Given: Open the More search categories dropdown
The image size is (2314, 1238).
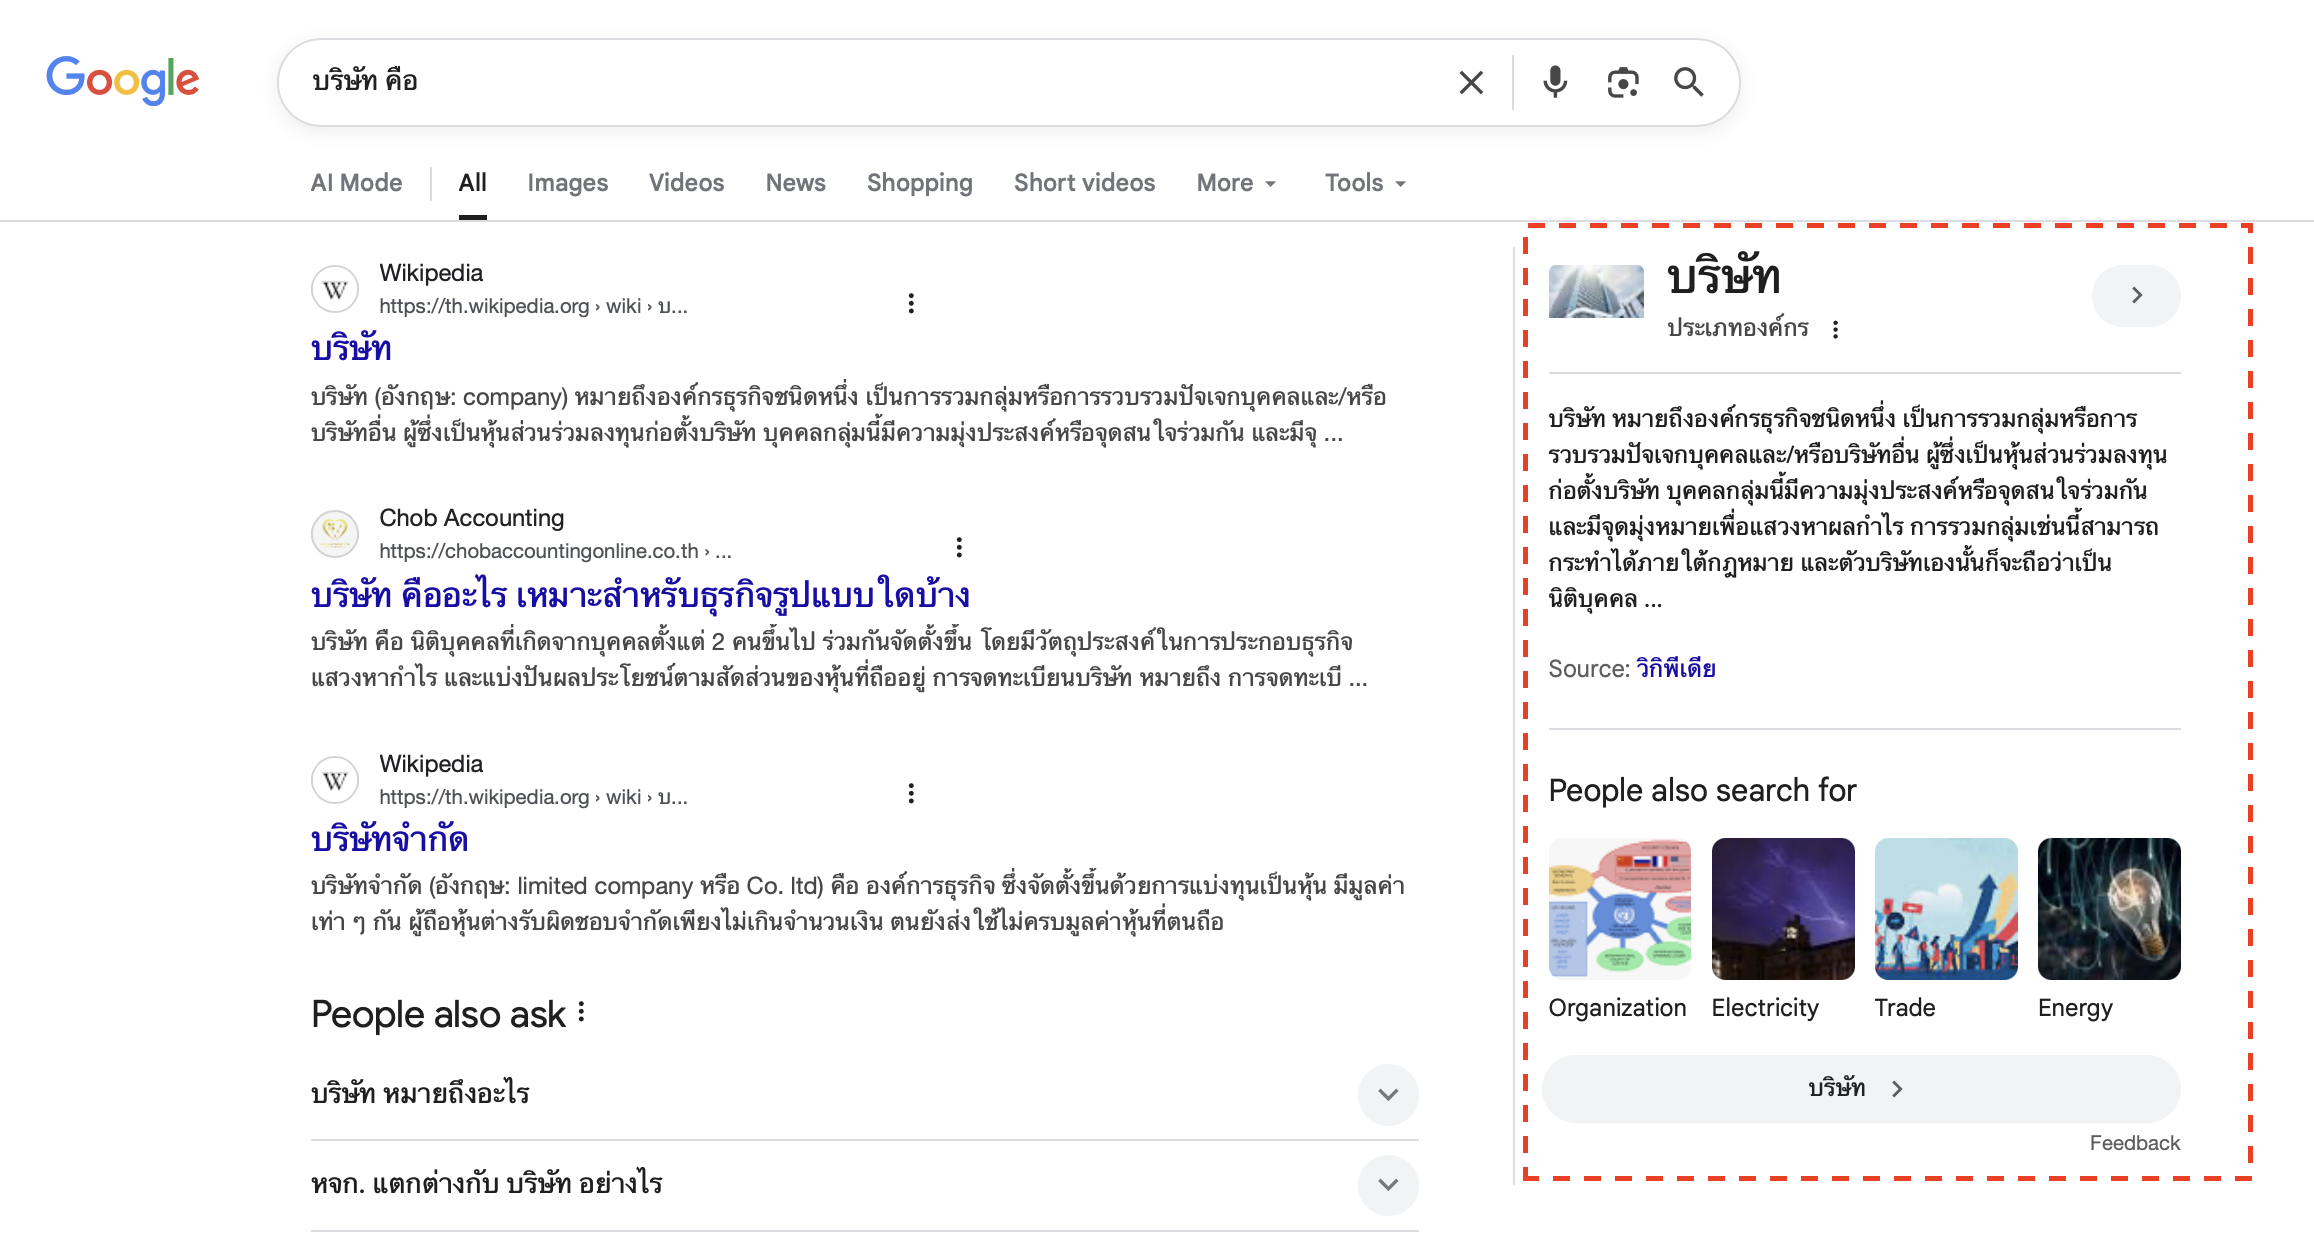Looking at the screenshot, I should point(1236,183).
